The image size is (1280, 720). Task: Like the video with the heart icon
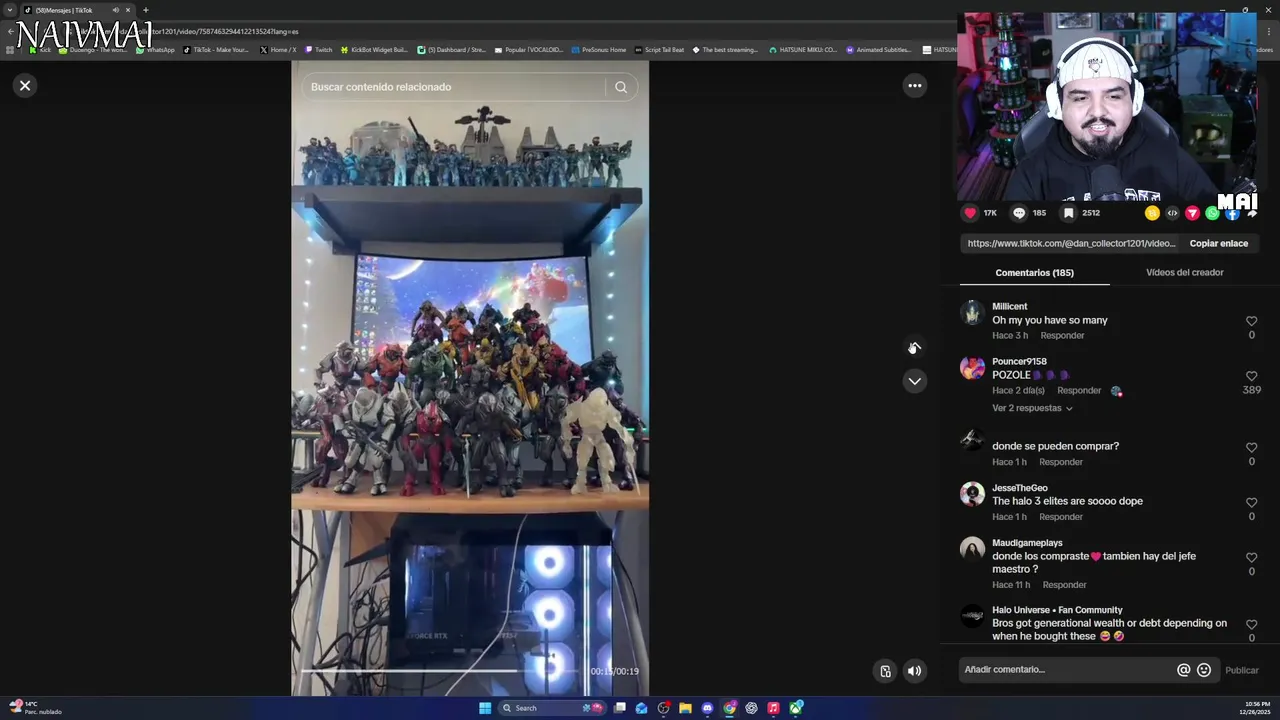pyautogui.click(x=970, y=213)
